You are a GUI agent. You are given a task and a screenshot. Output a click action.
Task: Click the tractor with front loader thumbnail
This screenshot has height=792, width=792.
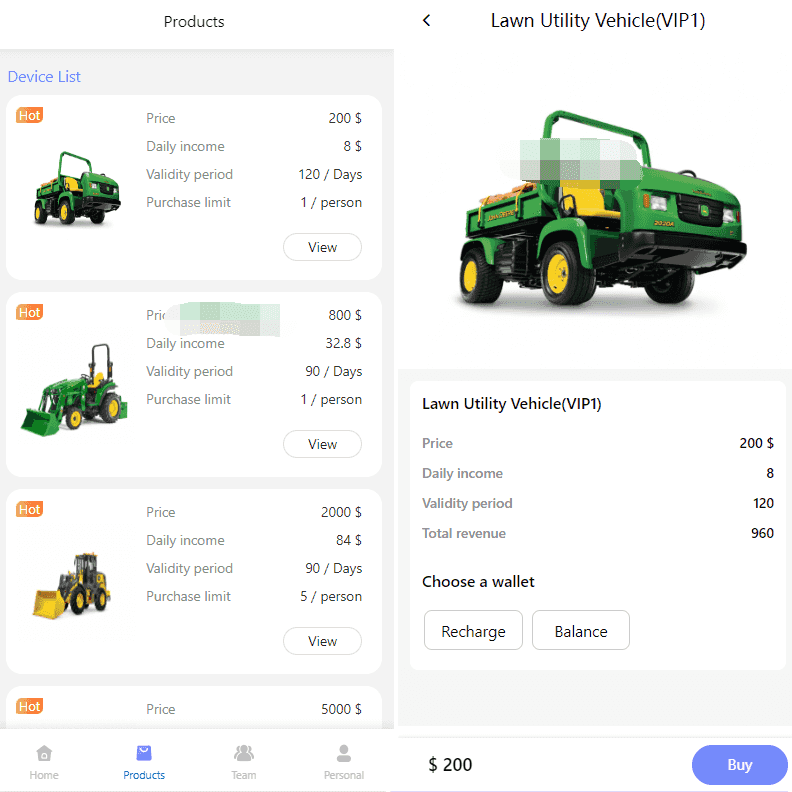point(74,389)
